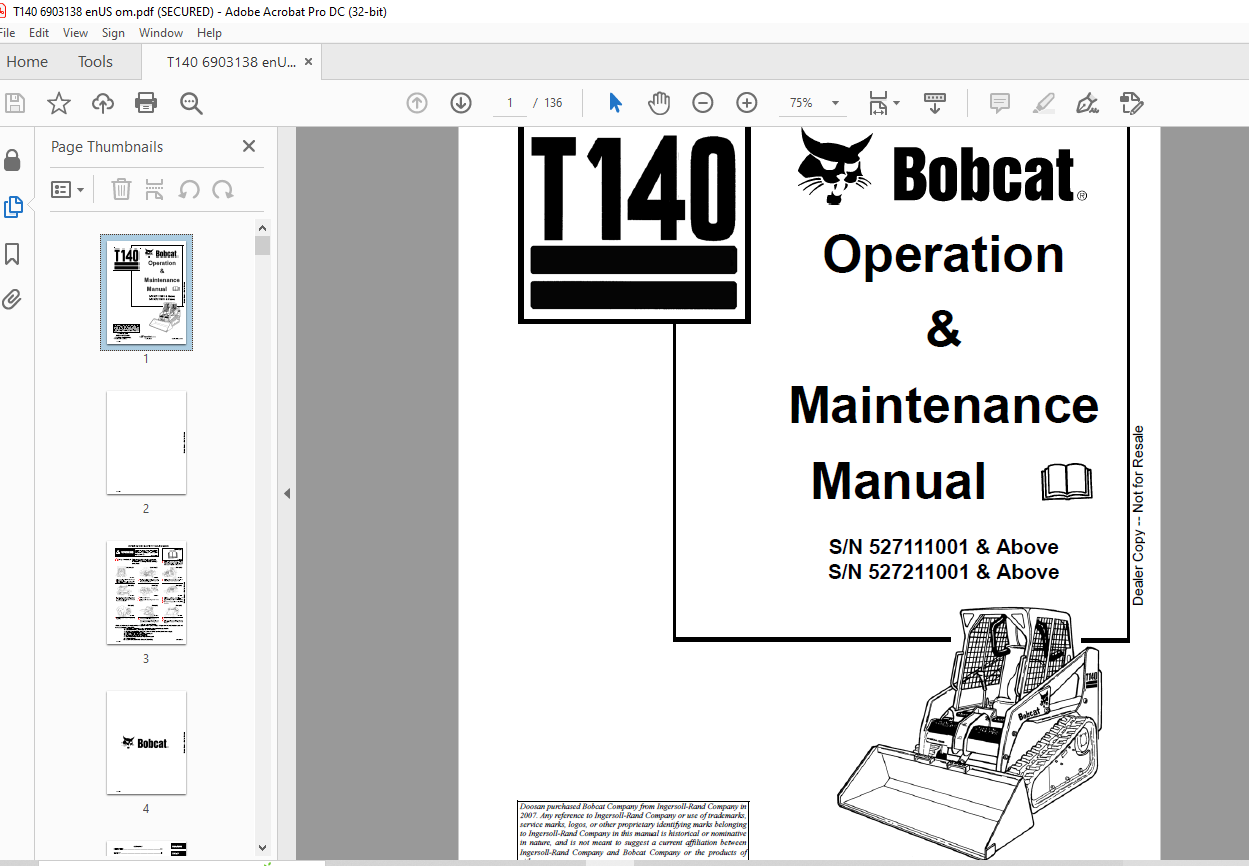Click the thumbnails panel scrollbar handle

point(262,245)
